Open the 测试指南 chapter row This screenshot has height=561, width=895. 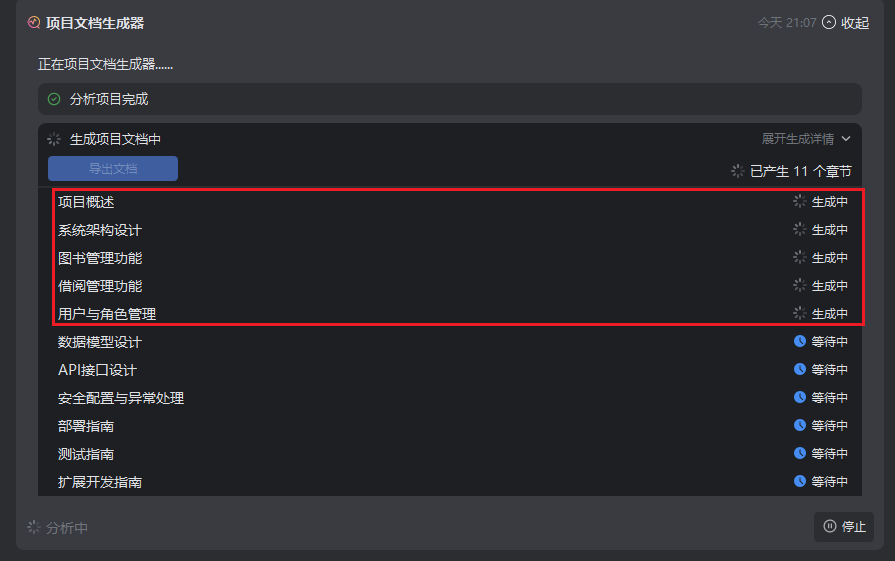86,454
